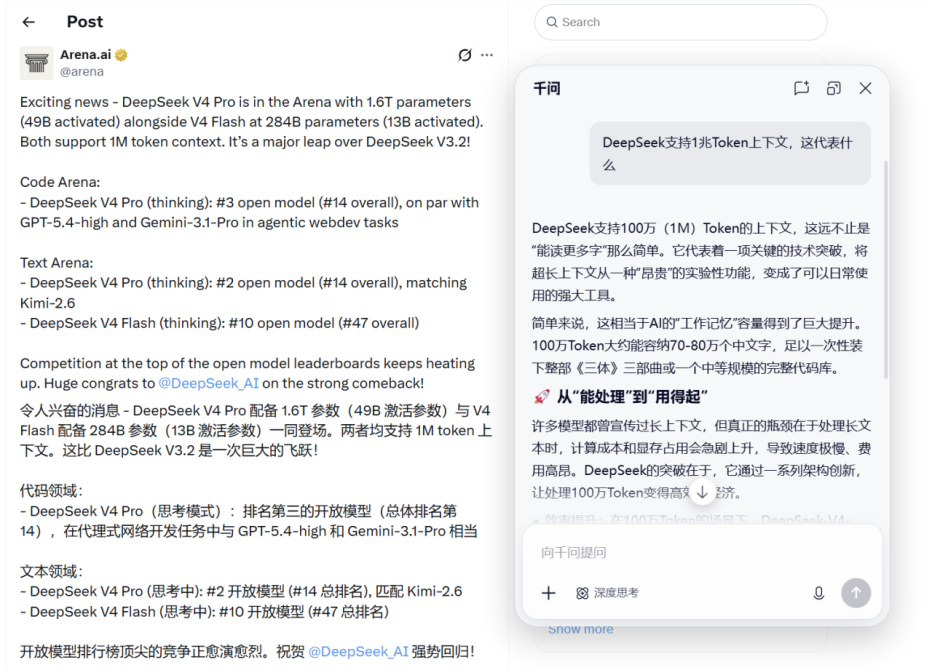
Task: Click Arena.ai verified badge
Action: (x=121, y=55)
